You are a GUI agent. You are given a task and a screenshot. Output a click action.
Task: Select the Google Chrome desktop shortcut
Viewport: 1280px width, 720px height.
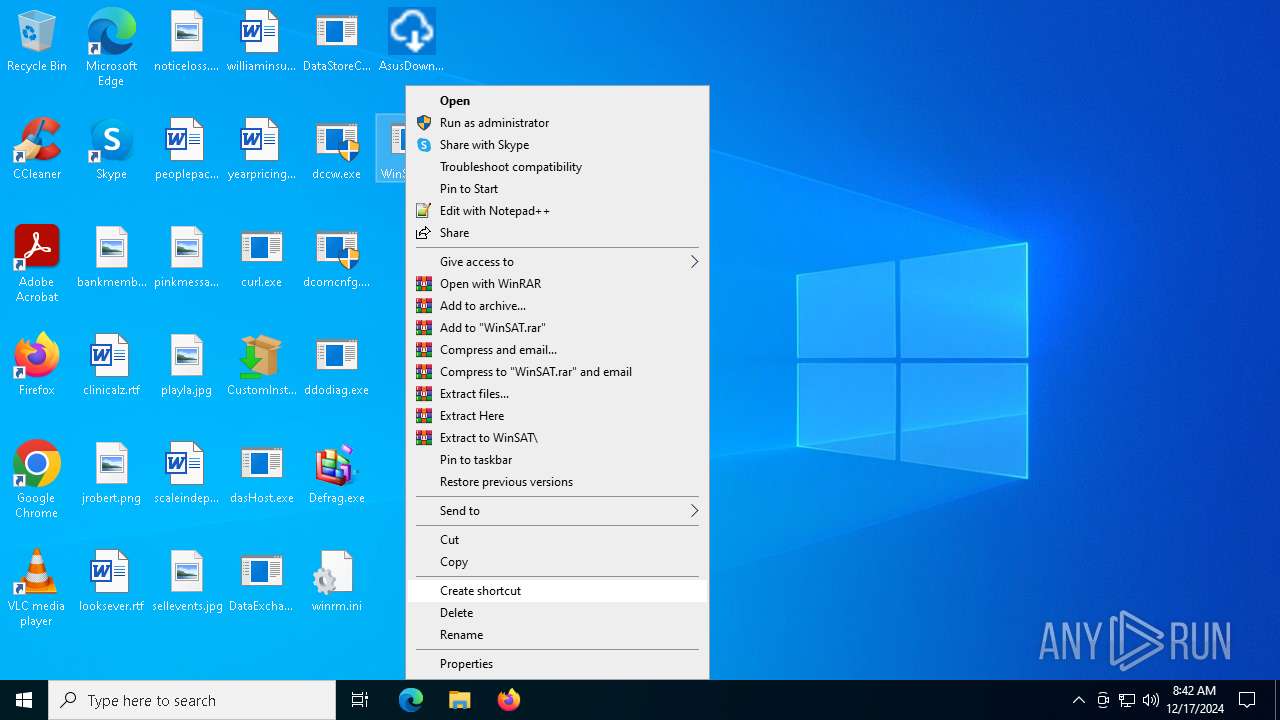tap(37, 480)
